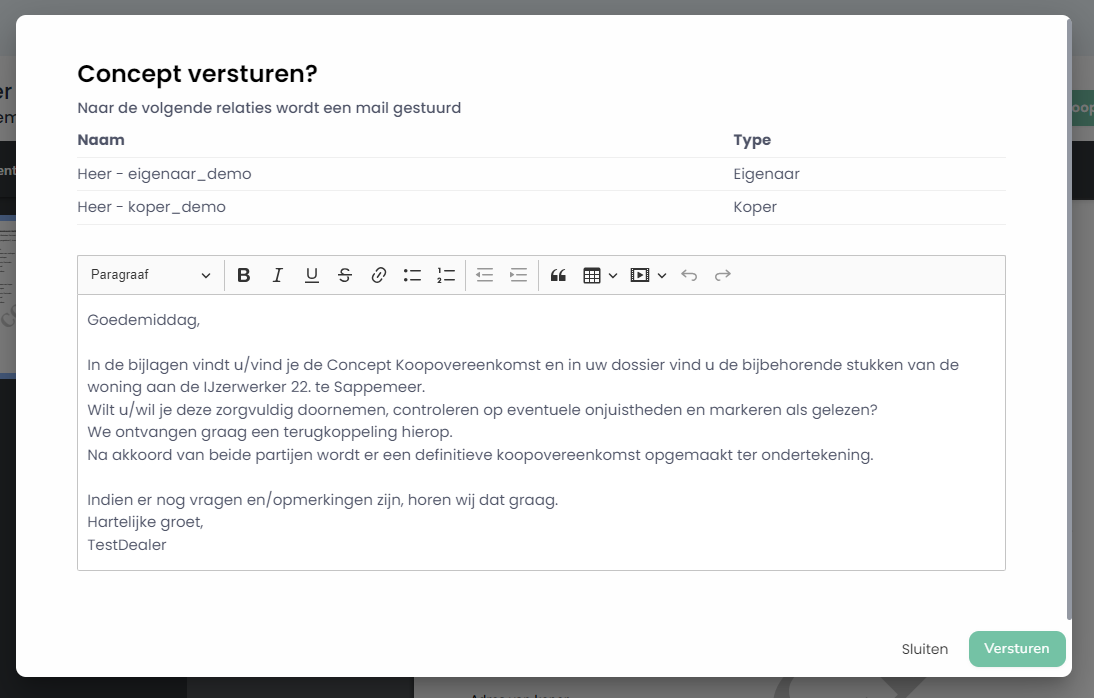Click the 'Indien er nog vragen' sentence
Image resolution: width=1094 pixels, height=698 pixels.
322,500
